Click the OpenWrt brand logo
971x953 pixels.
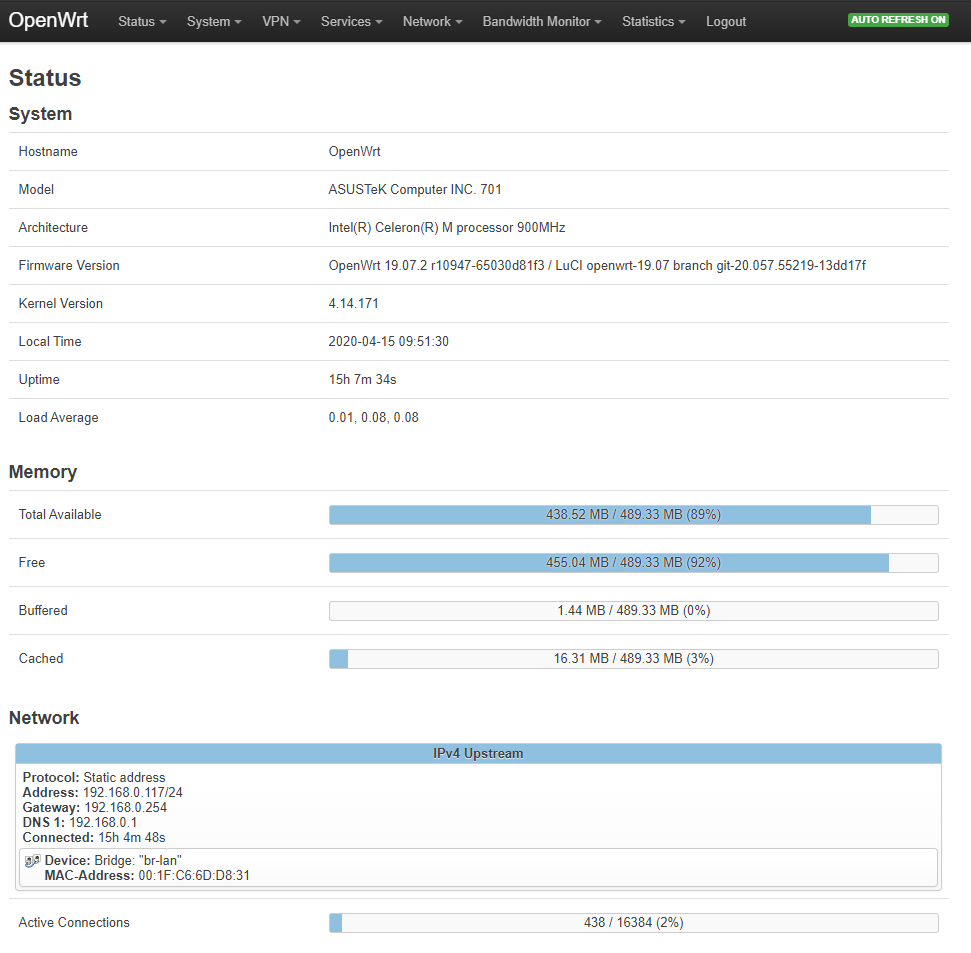[x=48, y=20]
